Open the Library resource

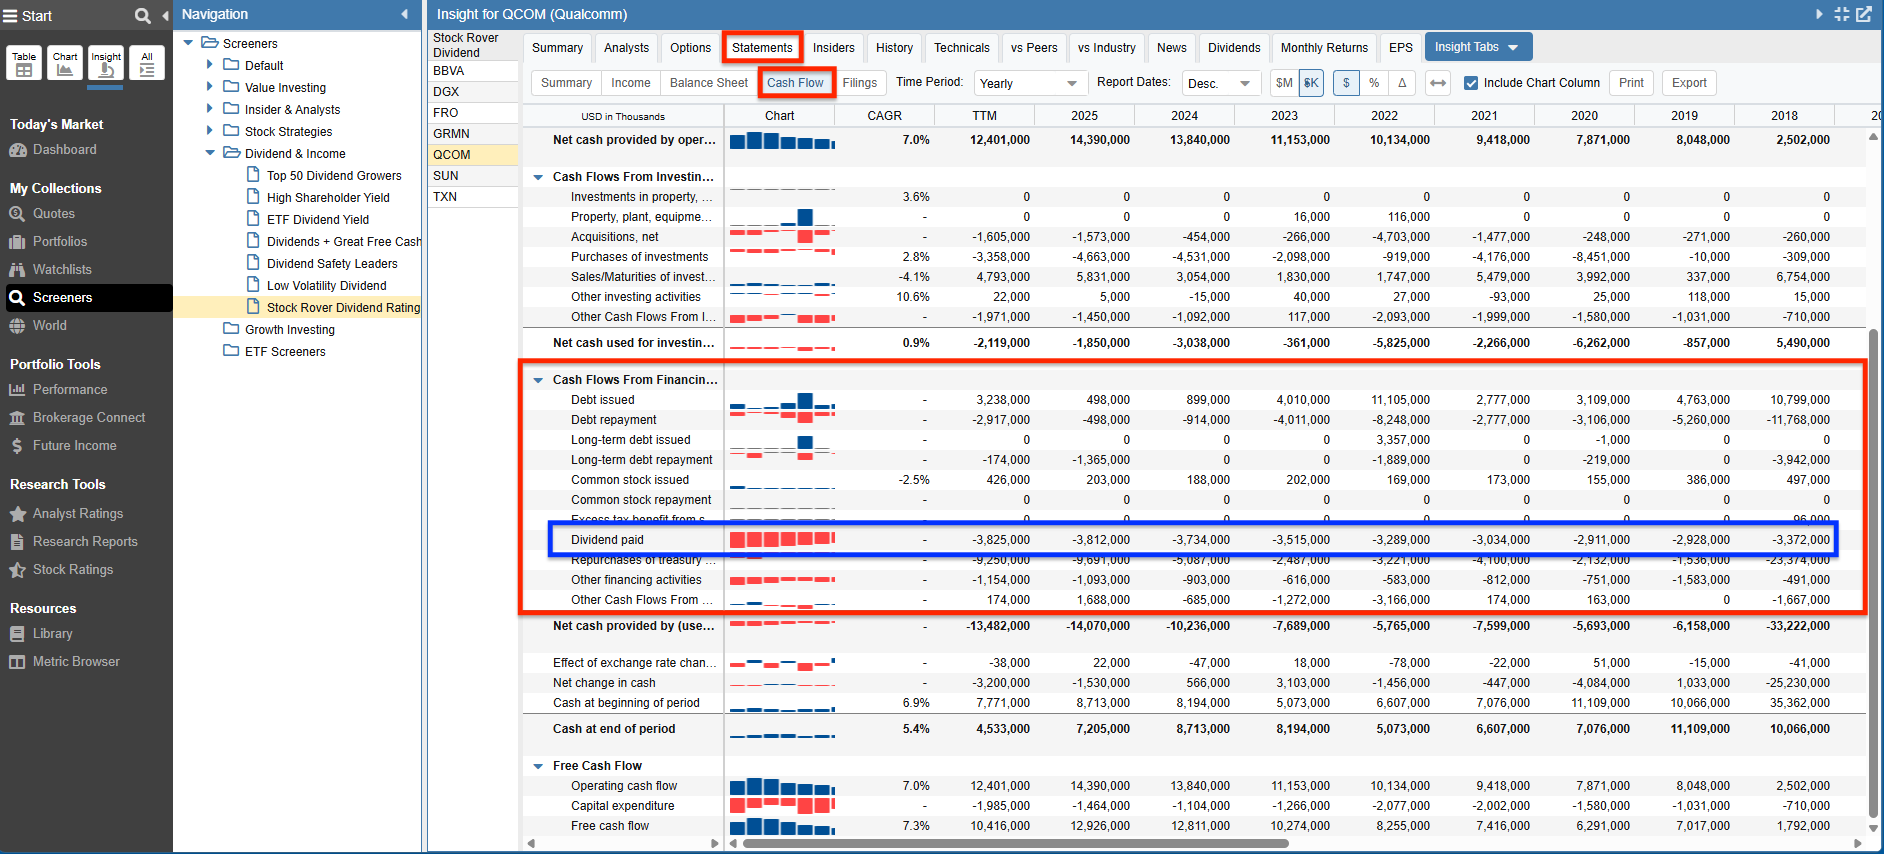(53, 634)
